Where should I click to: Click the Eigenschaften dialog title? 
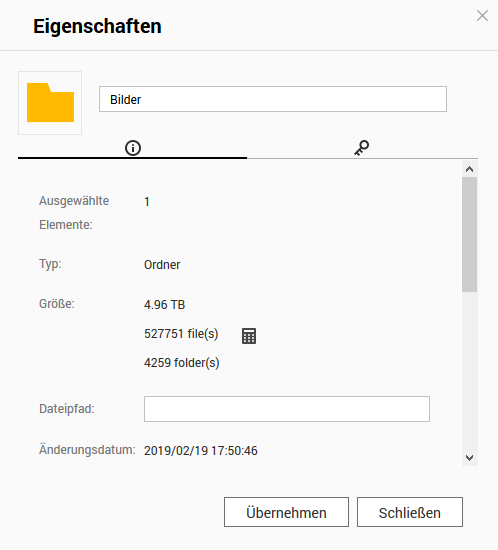click(97, 26)
